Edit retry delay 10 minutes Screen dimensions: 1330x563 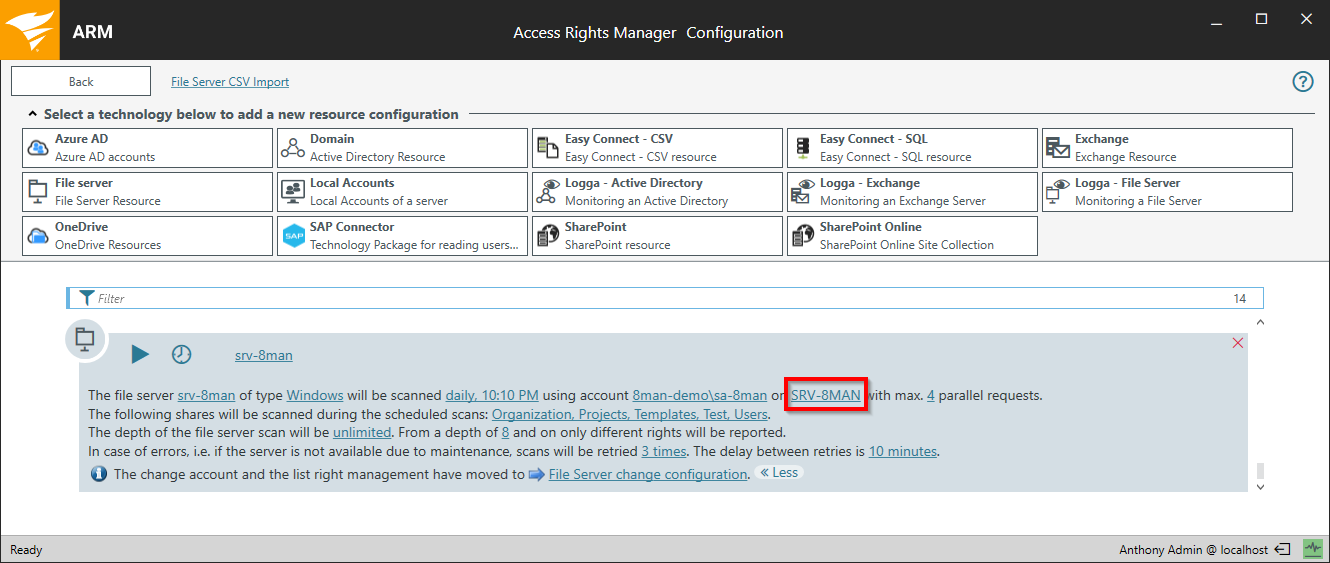(903, 451)
